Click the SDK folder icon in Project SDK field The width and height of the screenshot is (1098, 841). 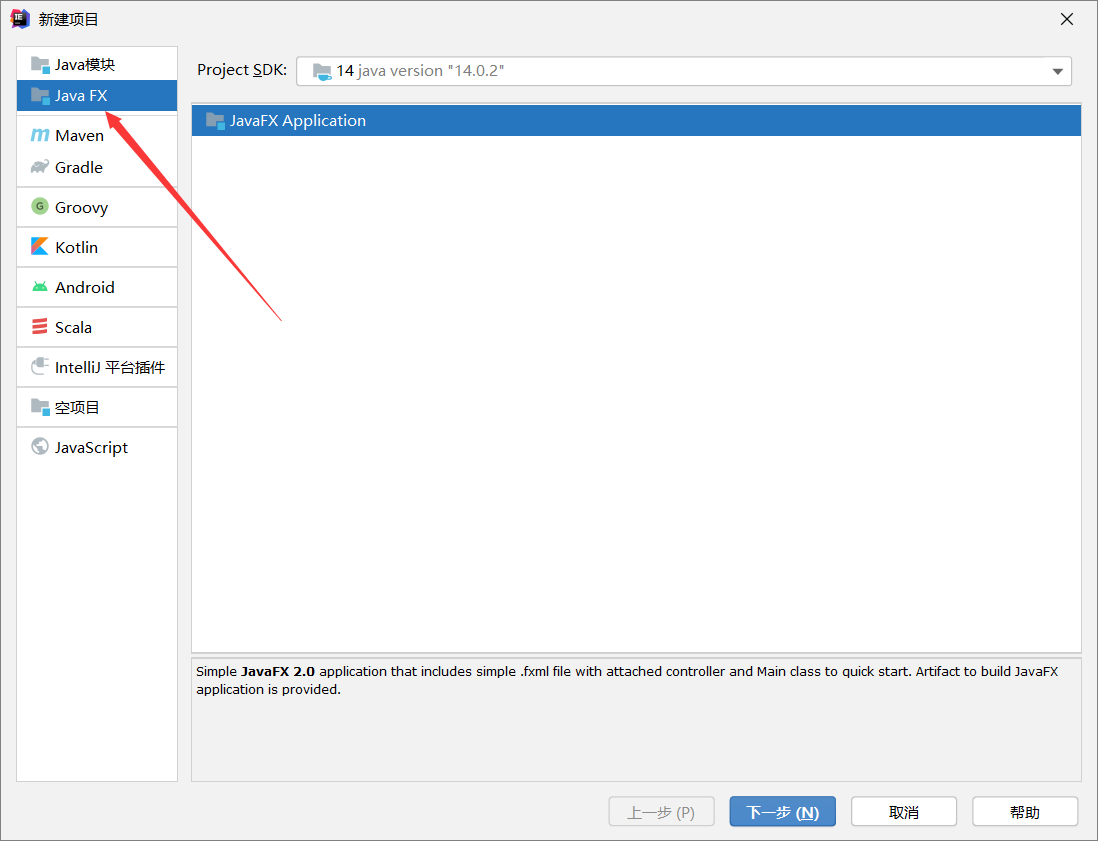click(321, 71)
